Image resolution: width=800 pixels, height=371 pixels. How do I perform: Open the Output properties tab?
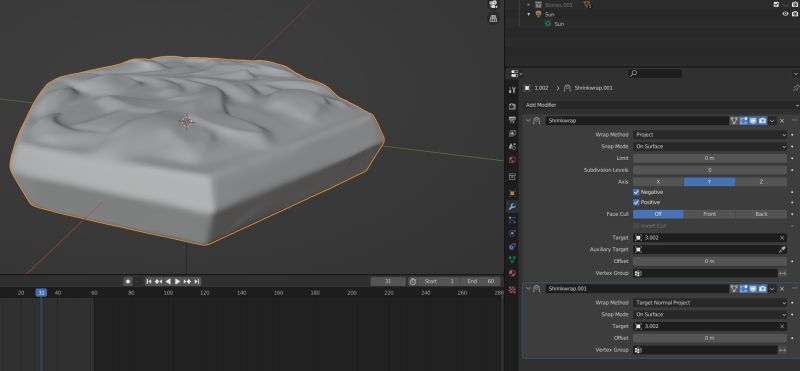point(512,120)
